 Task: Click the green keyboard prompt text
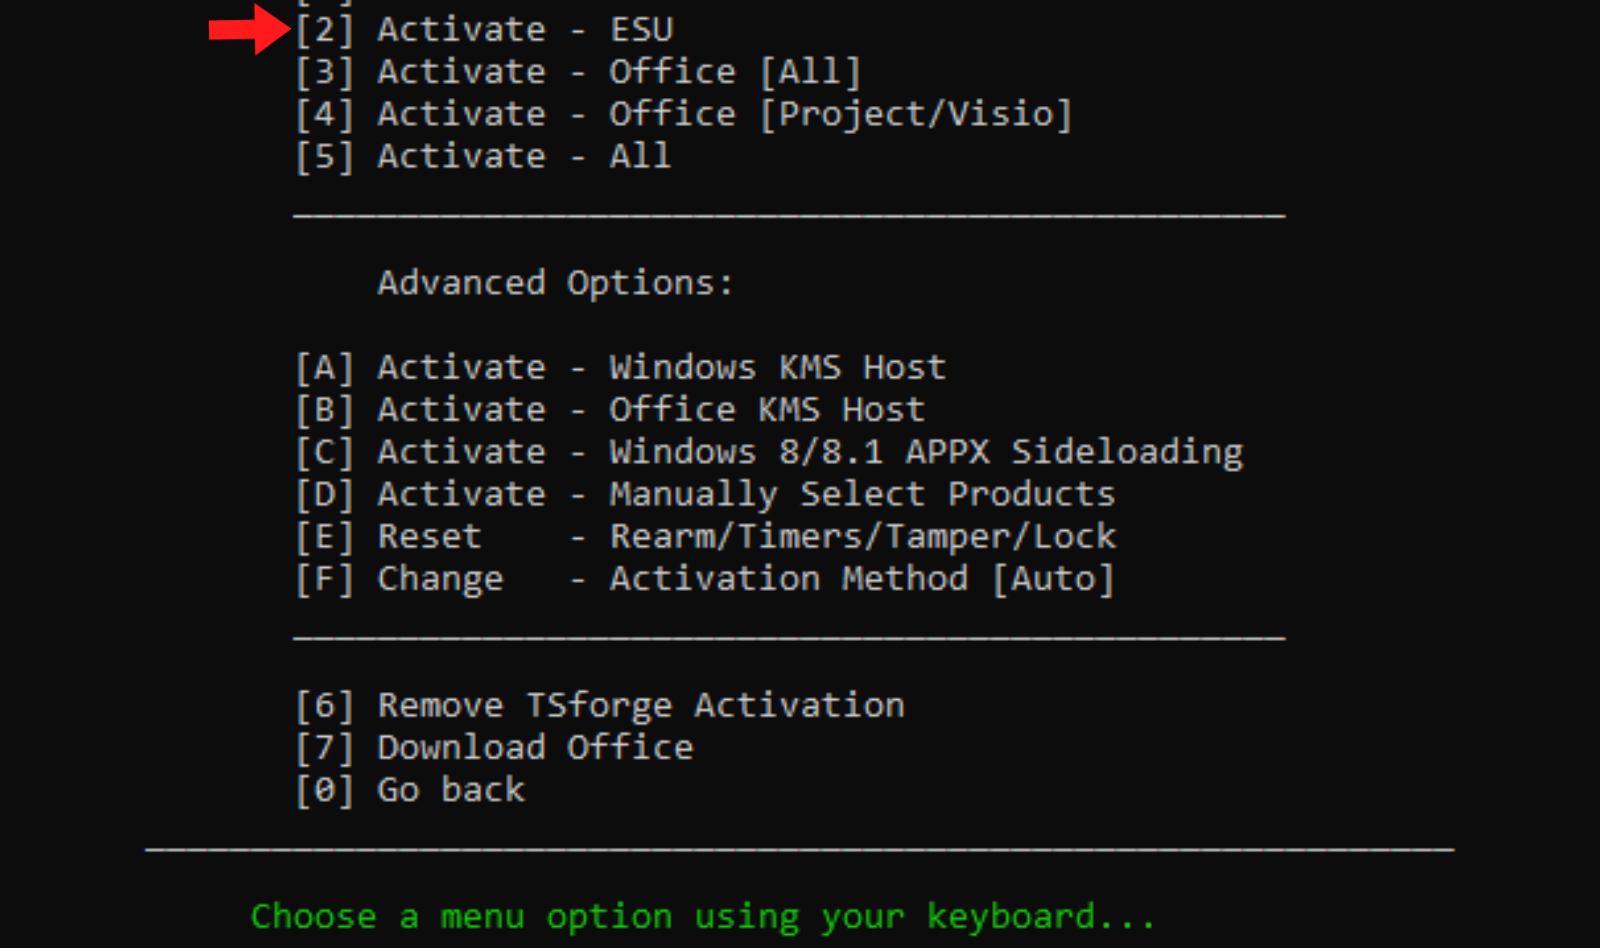pos(703,917)
